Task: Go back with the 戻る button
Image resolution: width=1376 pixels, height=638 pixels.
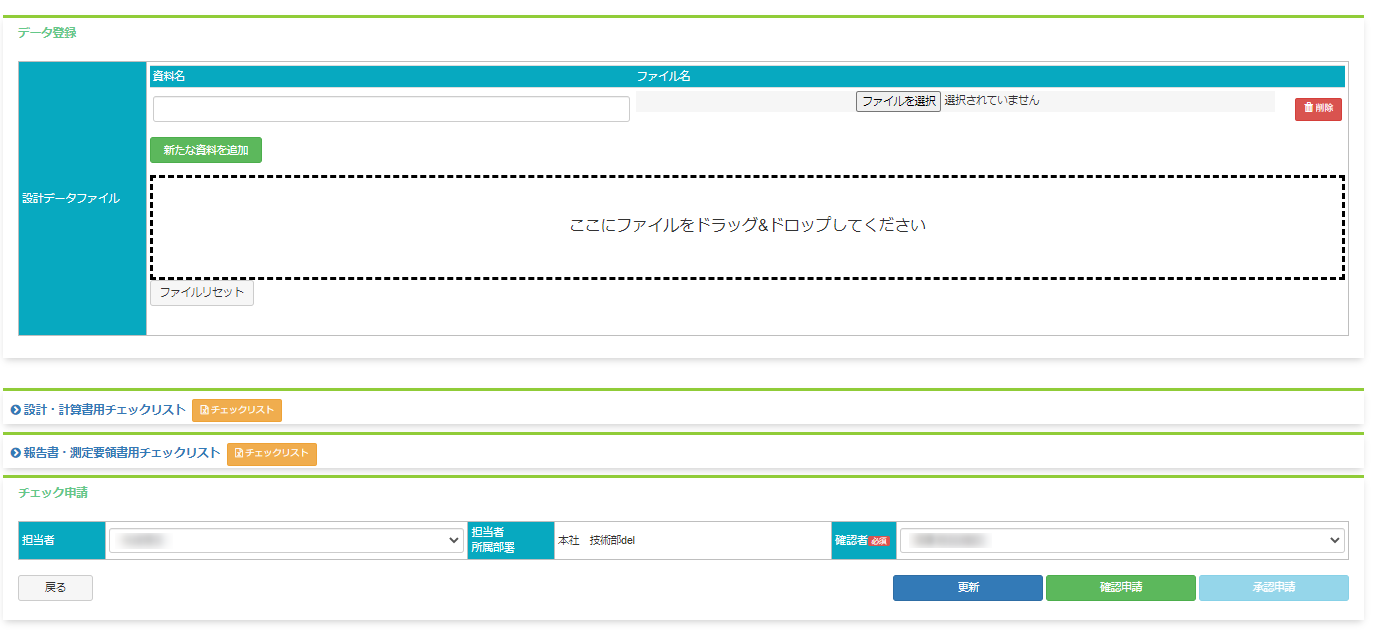Action: click(56, 588)
